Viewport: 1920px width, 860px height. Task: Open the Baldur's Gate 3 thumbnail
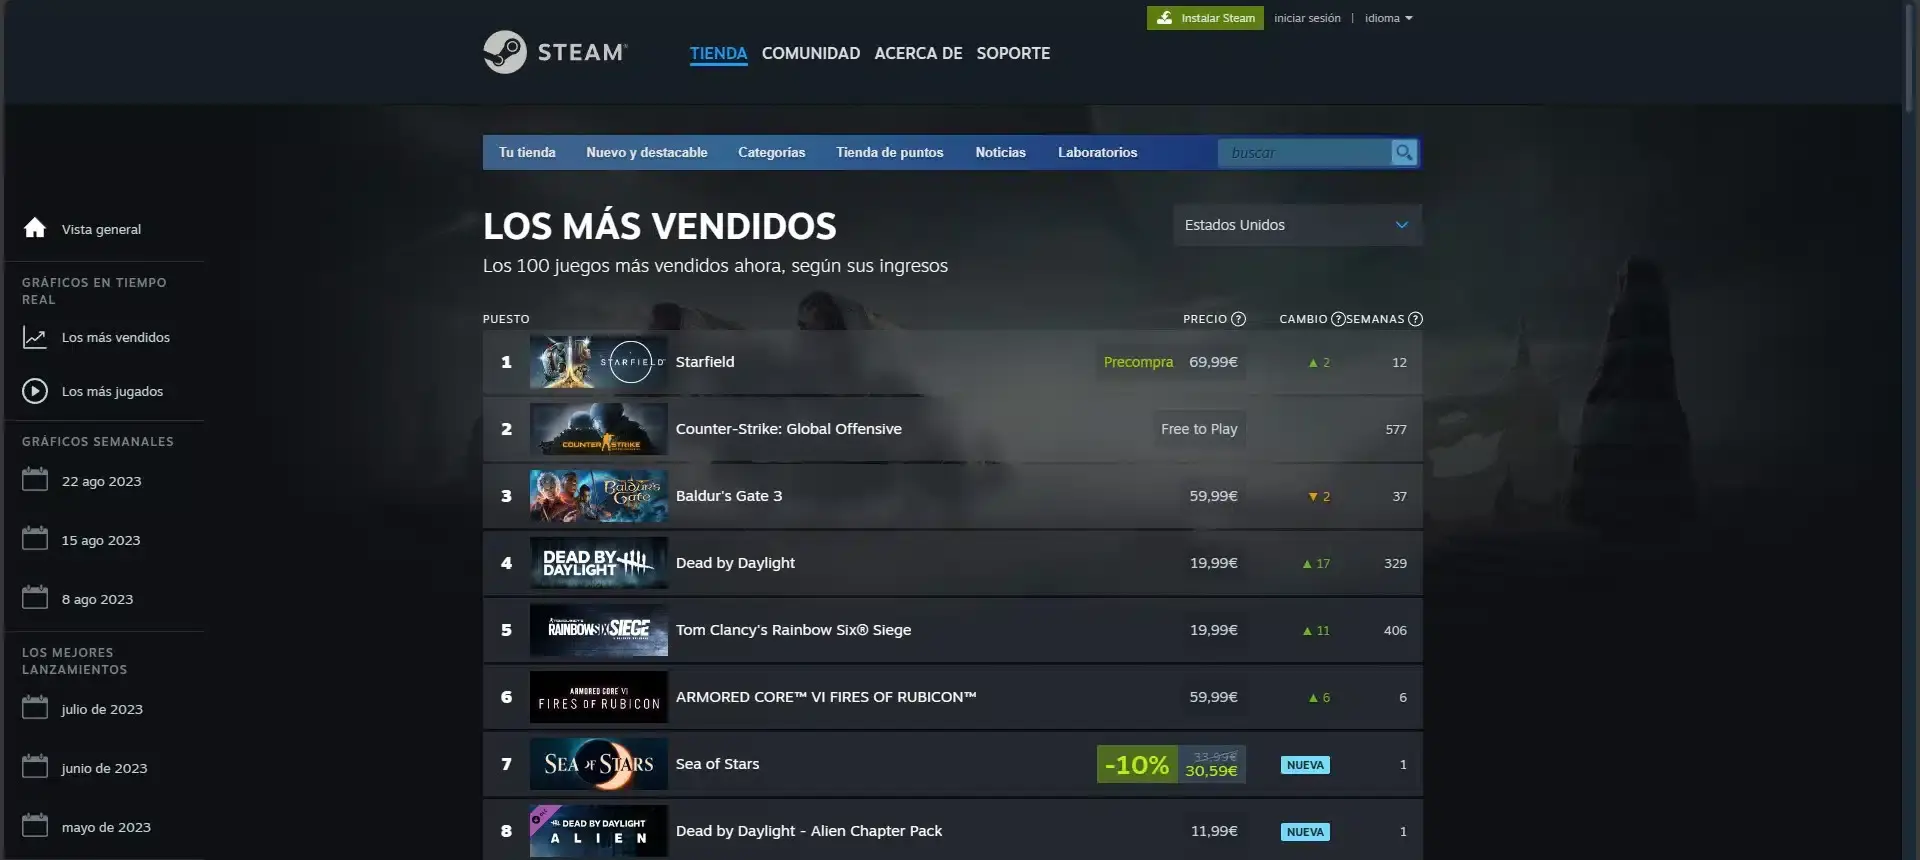[x=598, y=496]
